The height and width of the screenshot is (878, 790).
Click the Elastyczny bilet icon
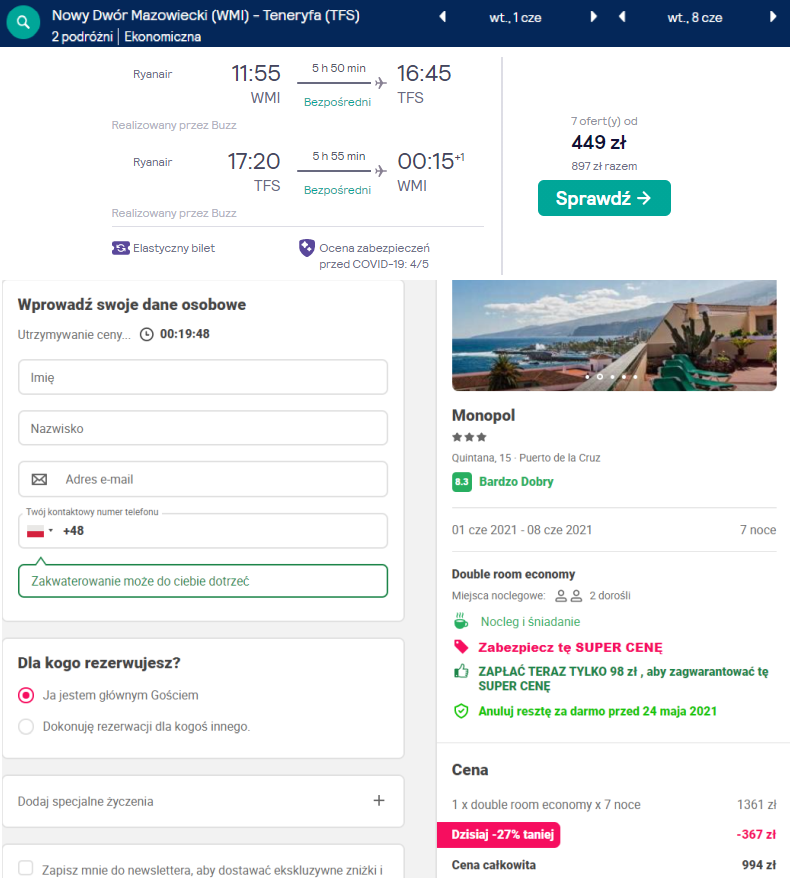coord(120,248)
